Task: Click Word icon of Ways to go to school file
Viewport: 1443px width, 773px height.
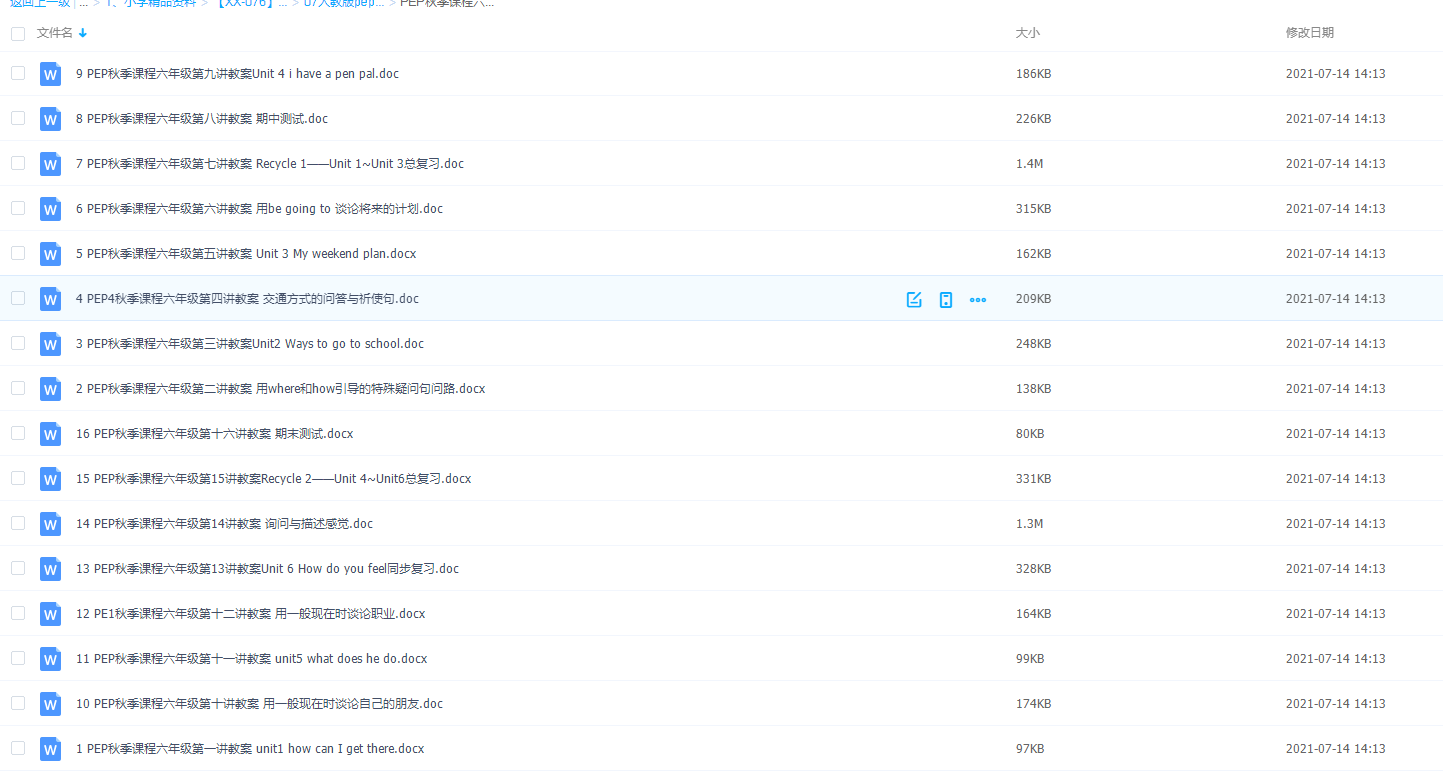Action: [x=50, y=344]
